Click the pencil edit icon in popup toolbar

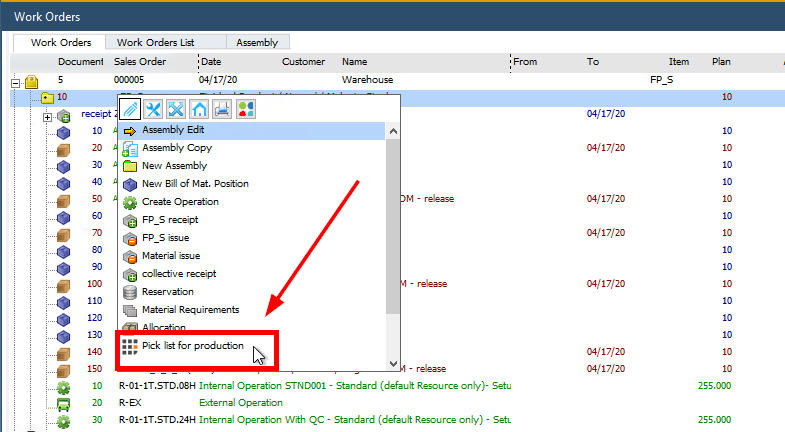(x=130, y=109)
